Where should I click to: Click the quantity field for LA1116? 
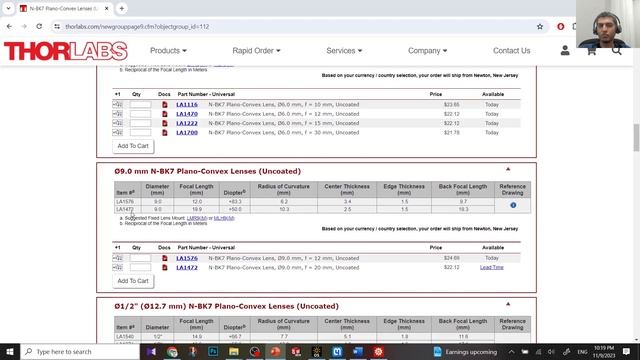[140, 104]
